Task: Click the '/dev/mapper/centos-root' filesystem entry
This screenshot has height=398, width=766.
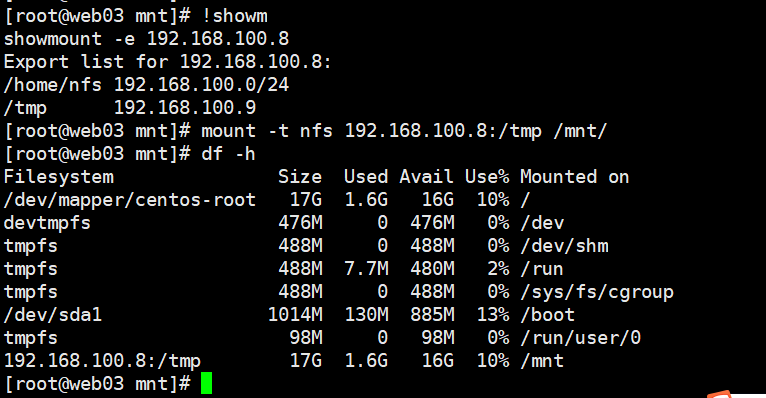Action: (130, 200)
